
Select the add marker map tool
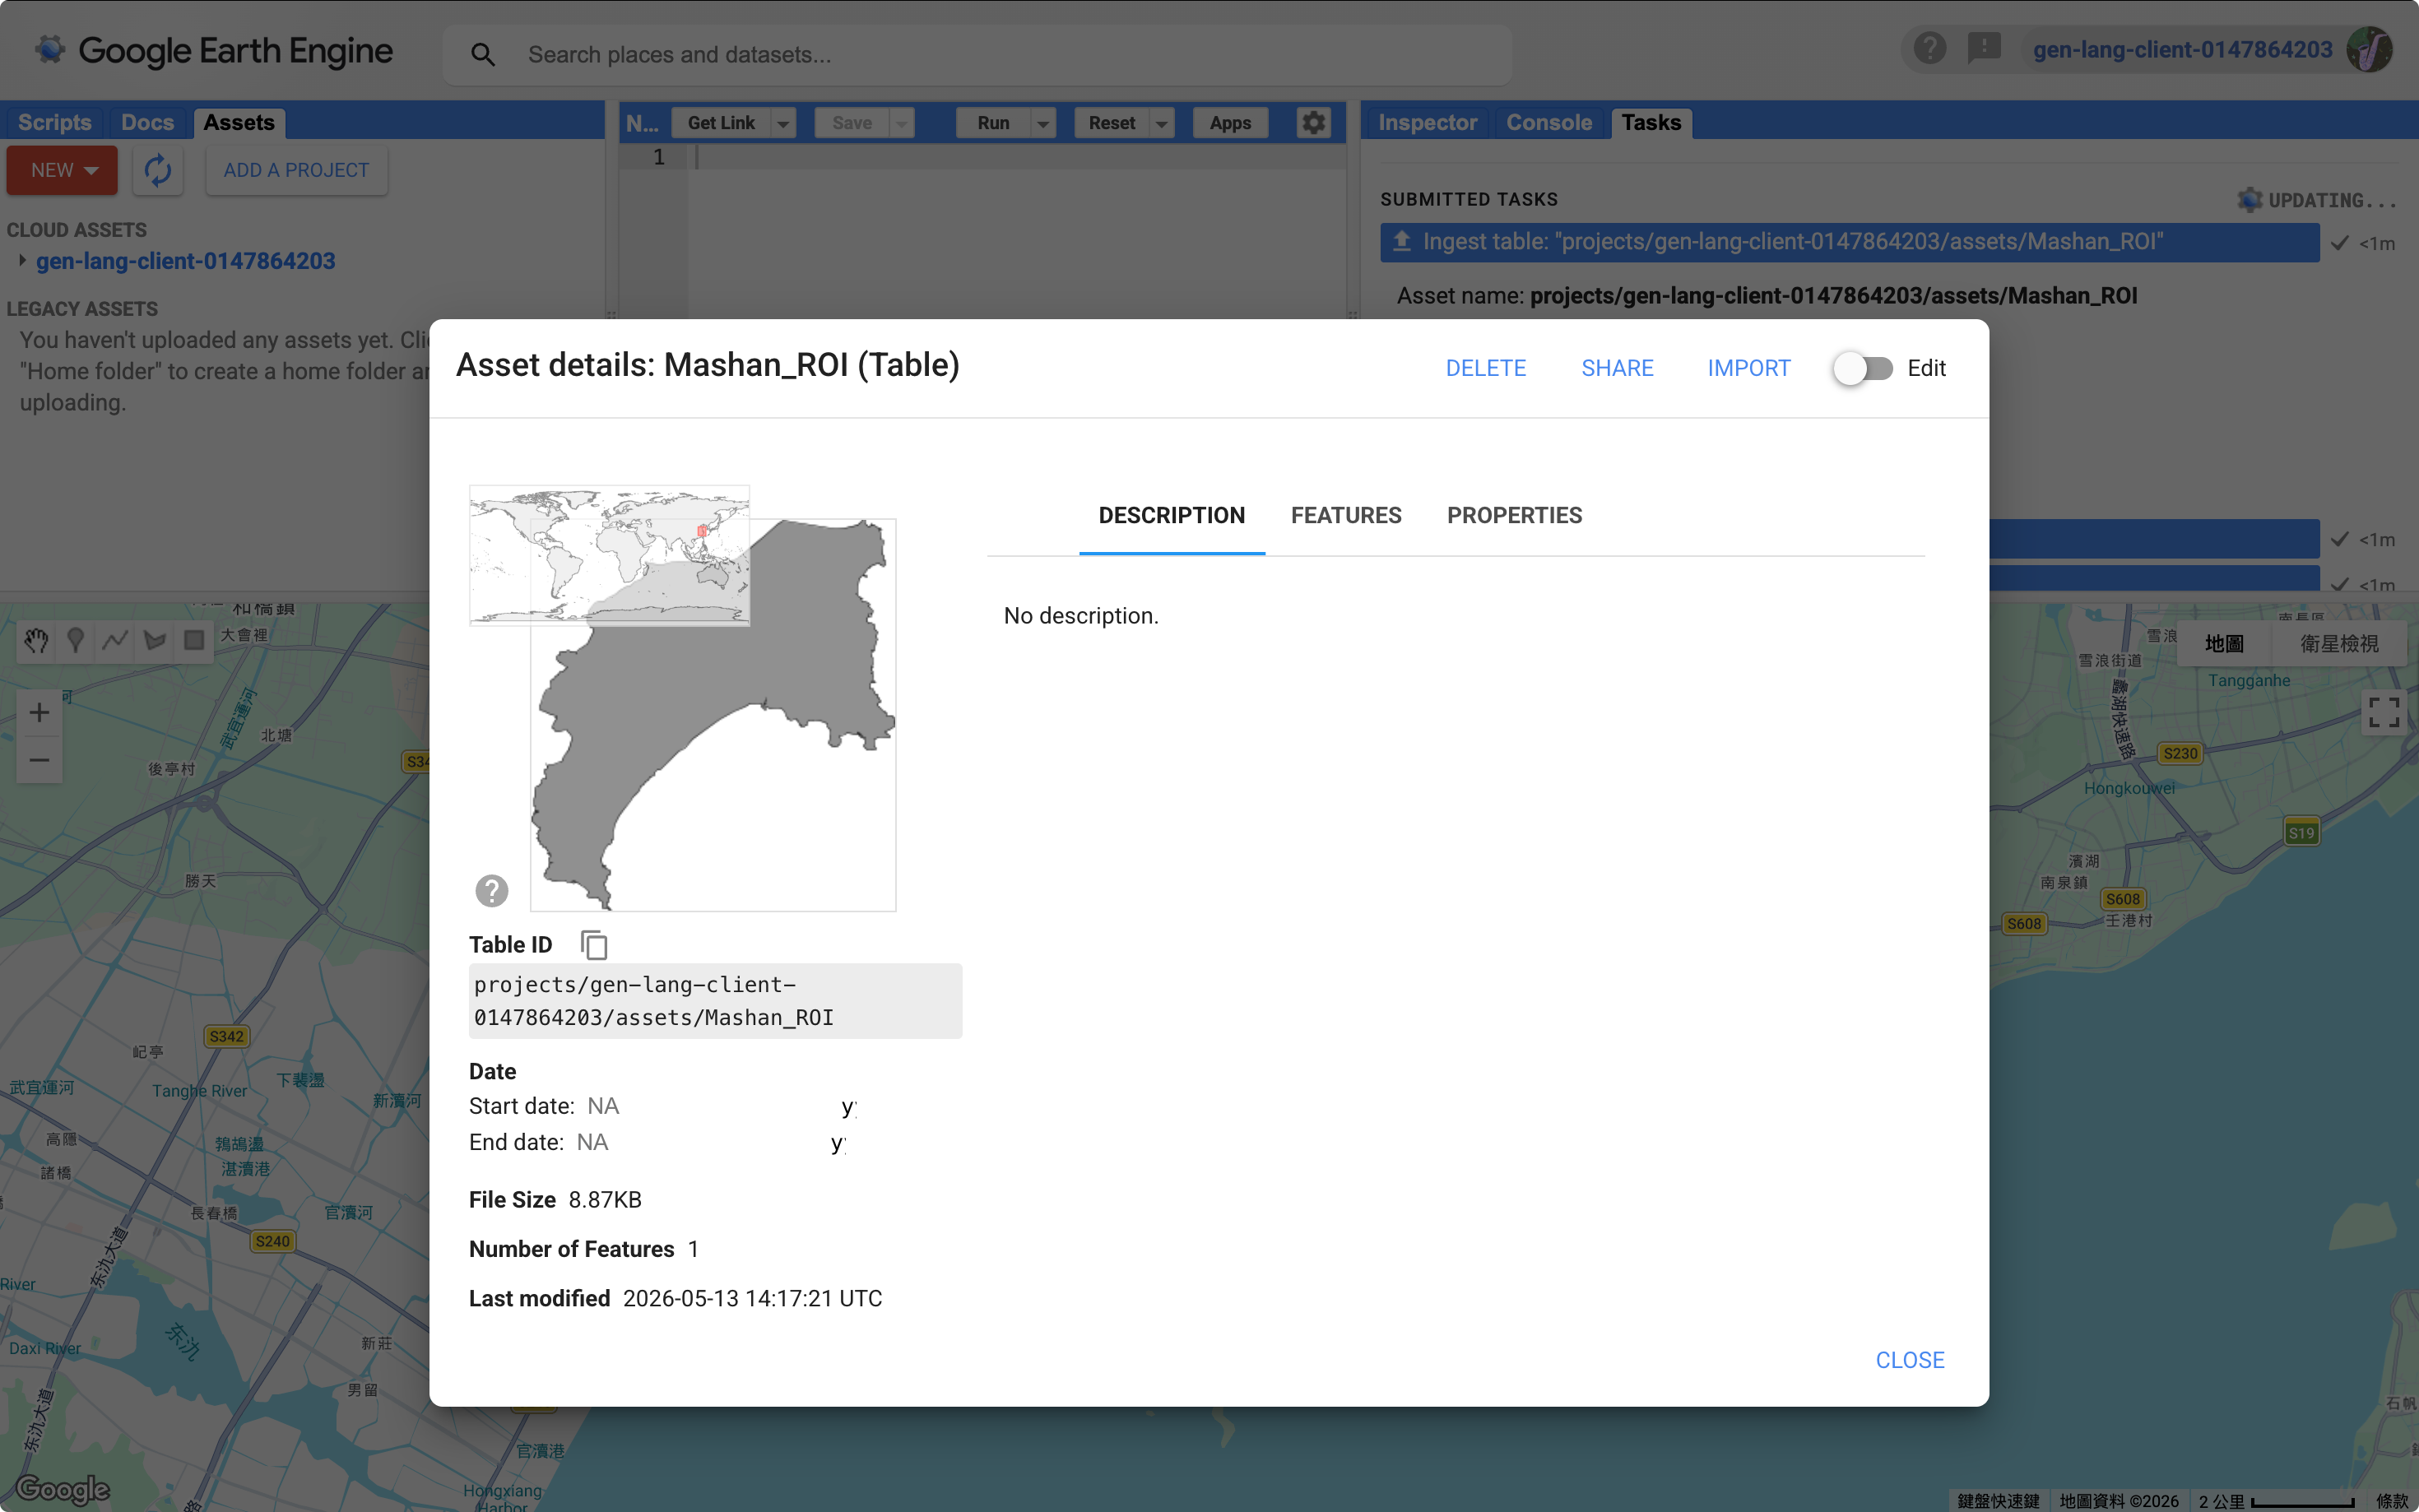[75, 641]
